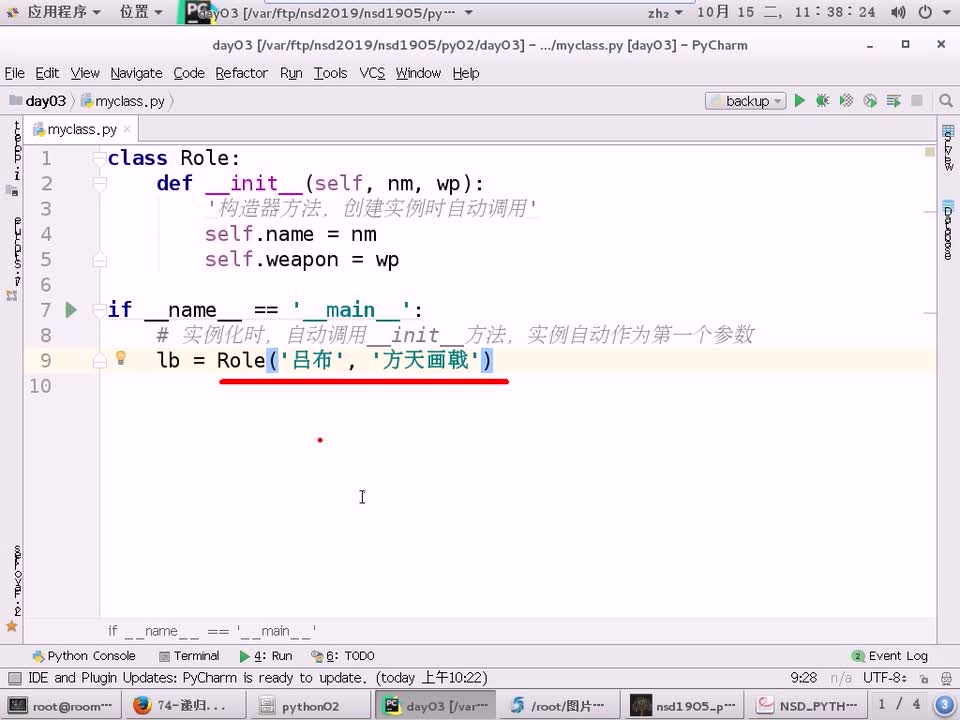This screenshot has height=720, width=960.
Task: Click the inspector hector icon in status bar
Action: coord(946,678)
